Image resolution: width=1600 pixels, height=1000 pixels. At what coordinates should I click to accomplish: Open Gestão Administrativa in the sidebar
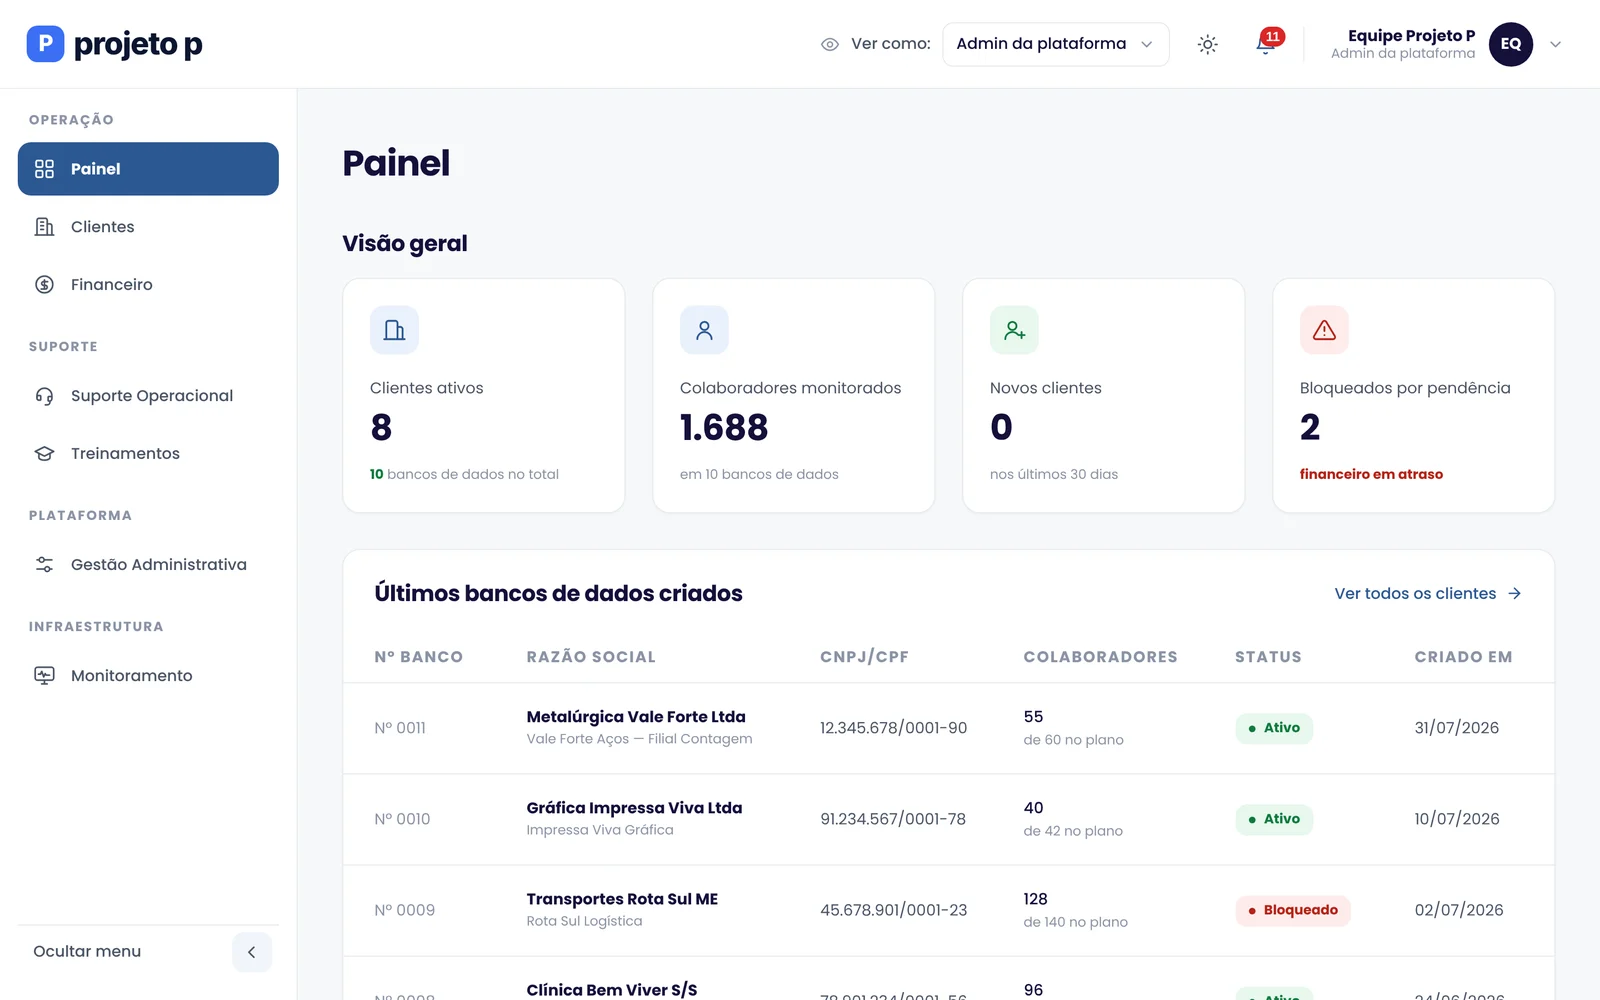click(148, 565)
